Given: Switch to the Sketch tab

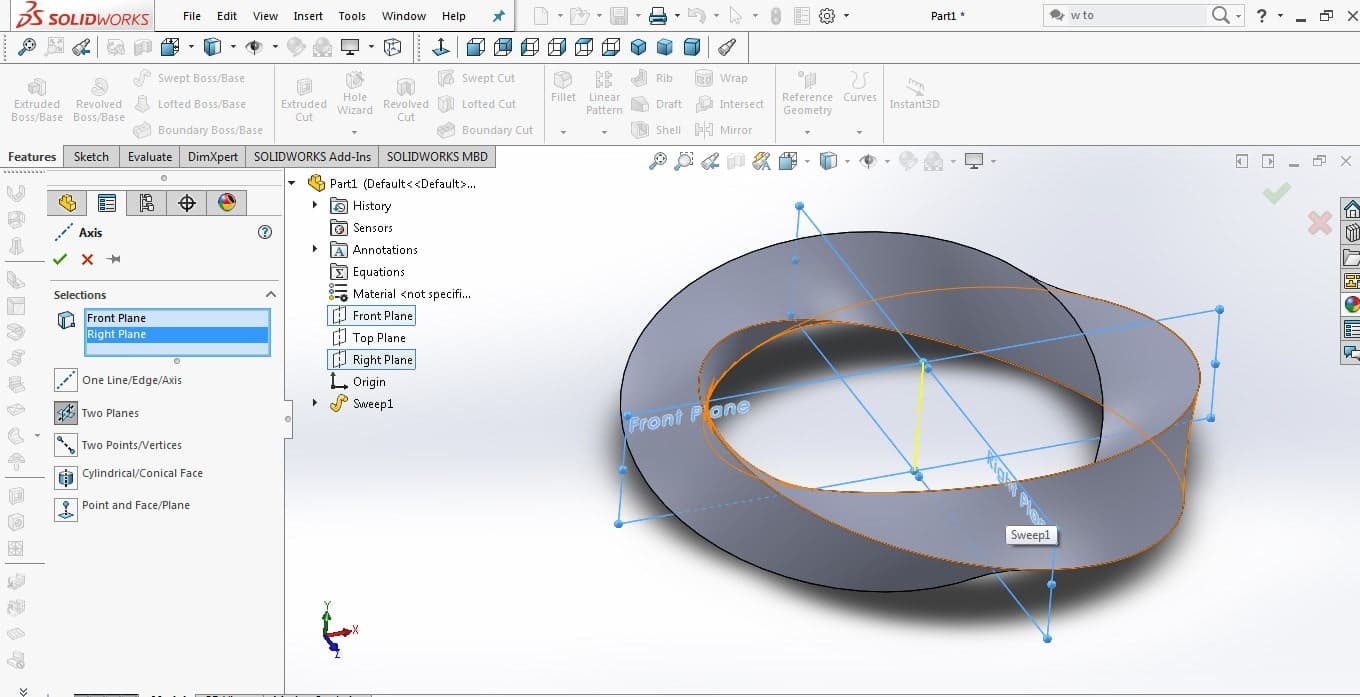Looking at the screenshot, I should [x=91, y=156].
